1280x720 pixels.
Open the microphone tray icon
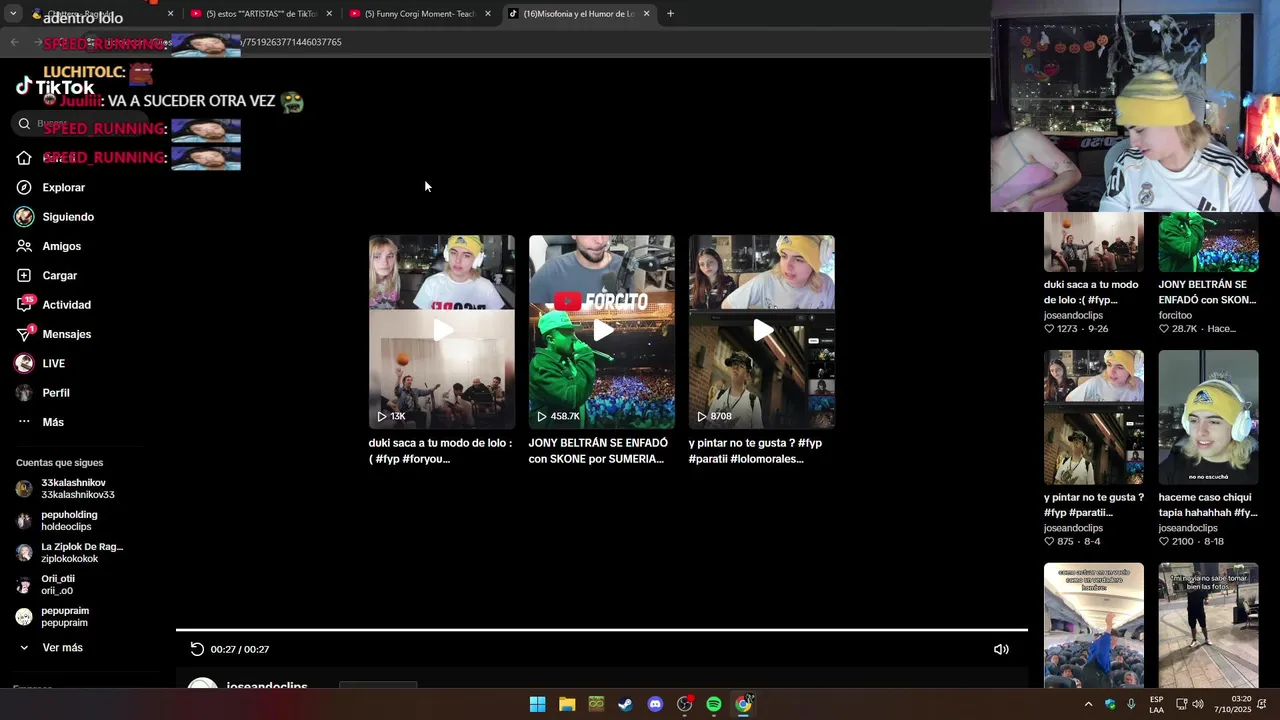[1131, 704]
